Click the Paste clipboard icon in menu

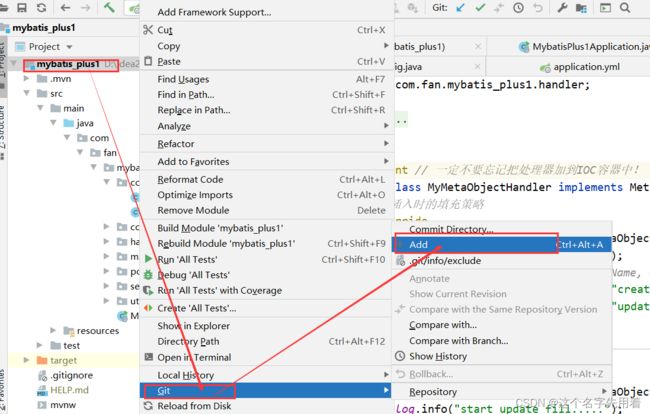coord(148,61)
